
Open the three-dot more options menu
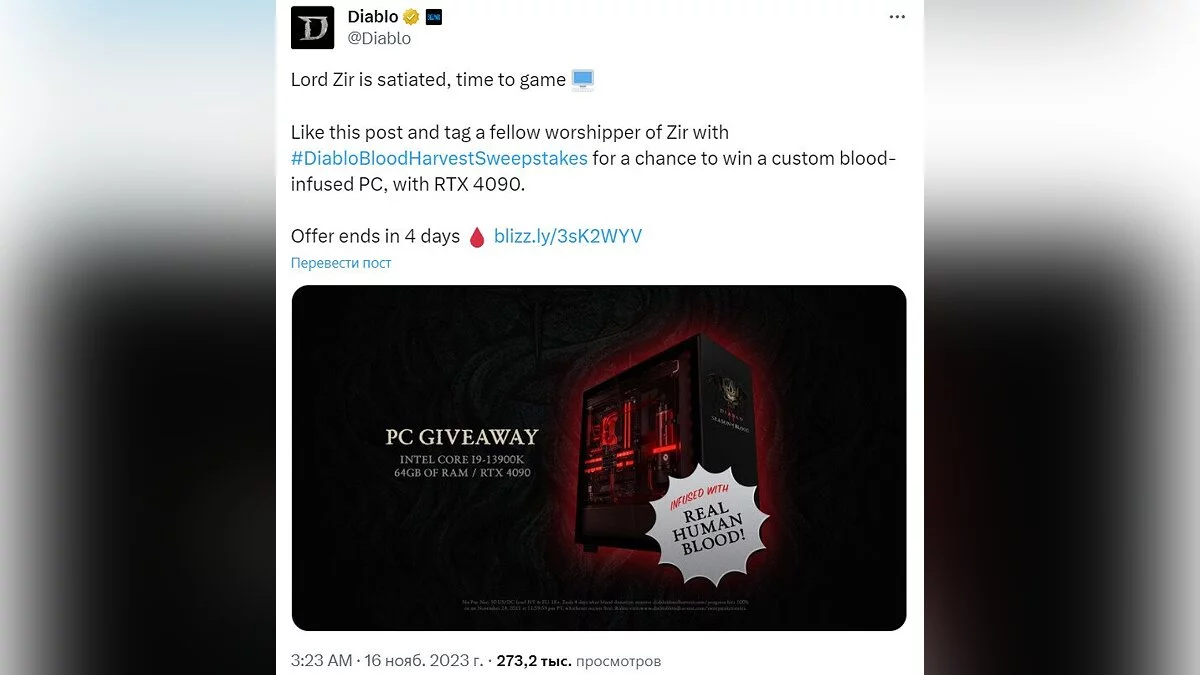[897, 17]
